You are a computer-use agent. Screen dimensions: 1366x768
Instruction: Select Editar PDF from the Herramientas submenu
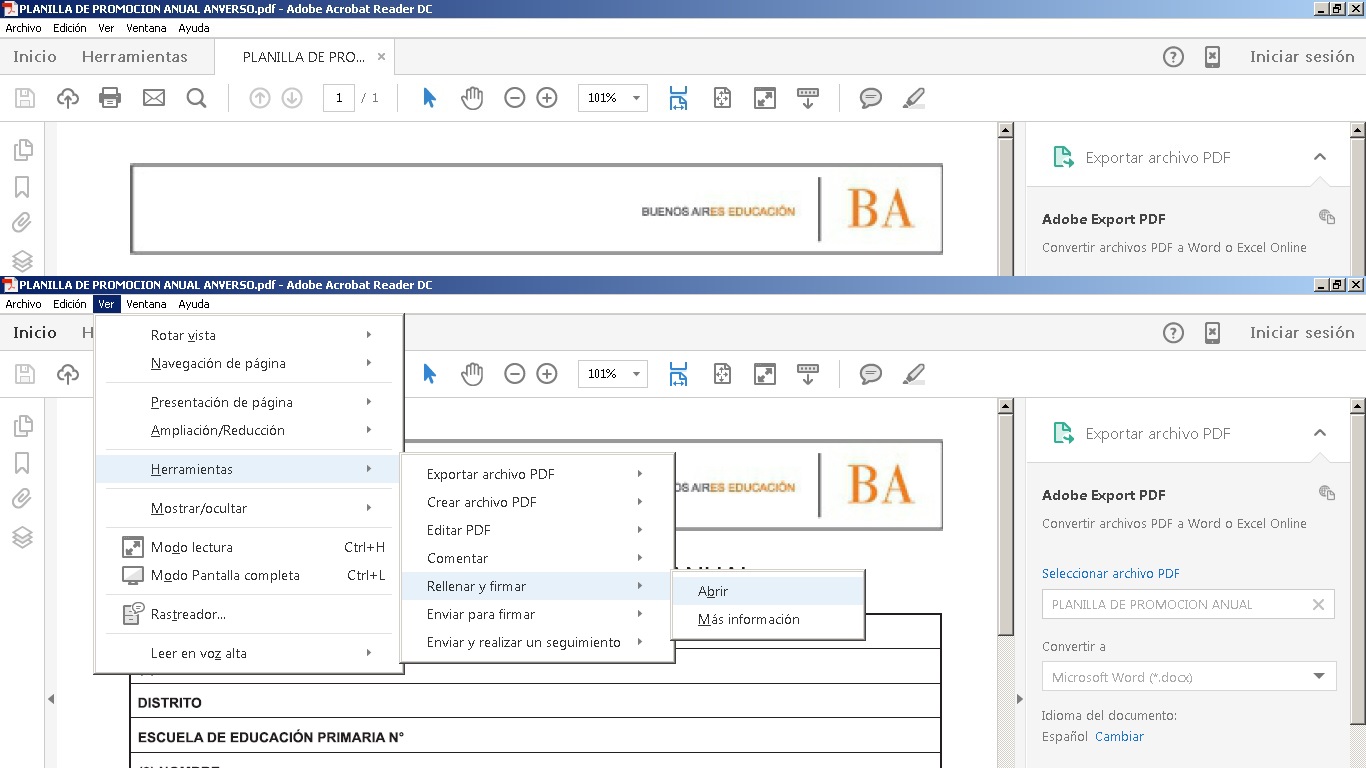click(459, 530)
